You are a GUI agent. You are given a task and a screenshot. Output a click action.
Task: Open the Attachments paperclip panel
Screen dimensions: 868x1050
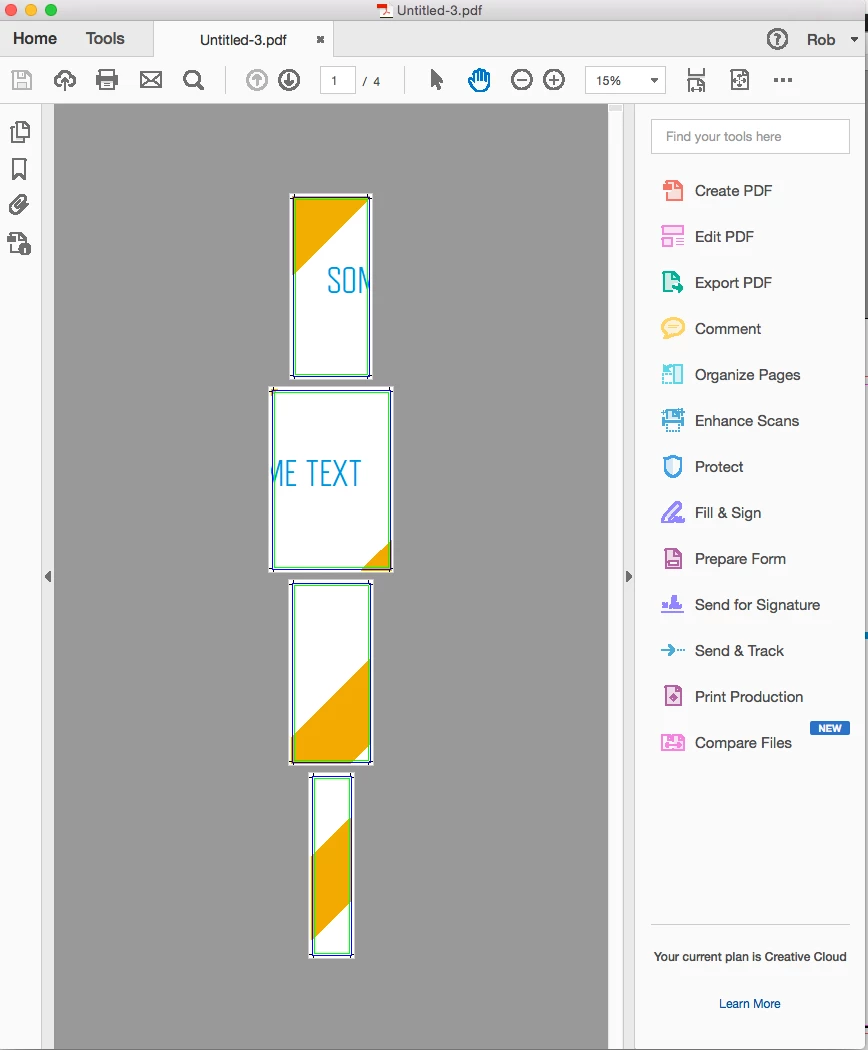(x=19, y=205)
